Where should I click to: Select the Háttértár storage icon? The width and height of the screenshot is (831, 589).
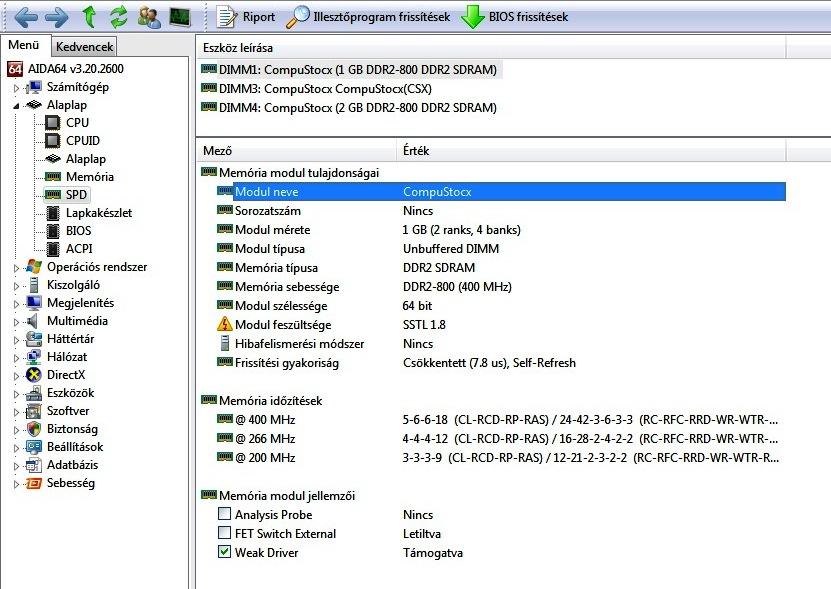pos(34,339)
